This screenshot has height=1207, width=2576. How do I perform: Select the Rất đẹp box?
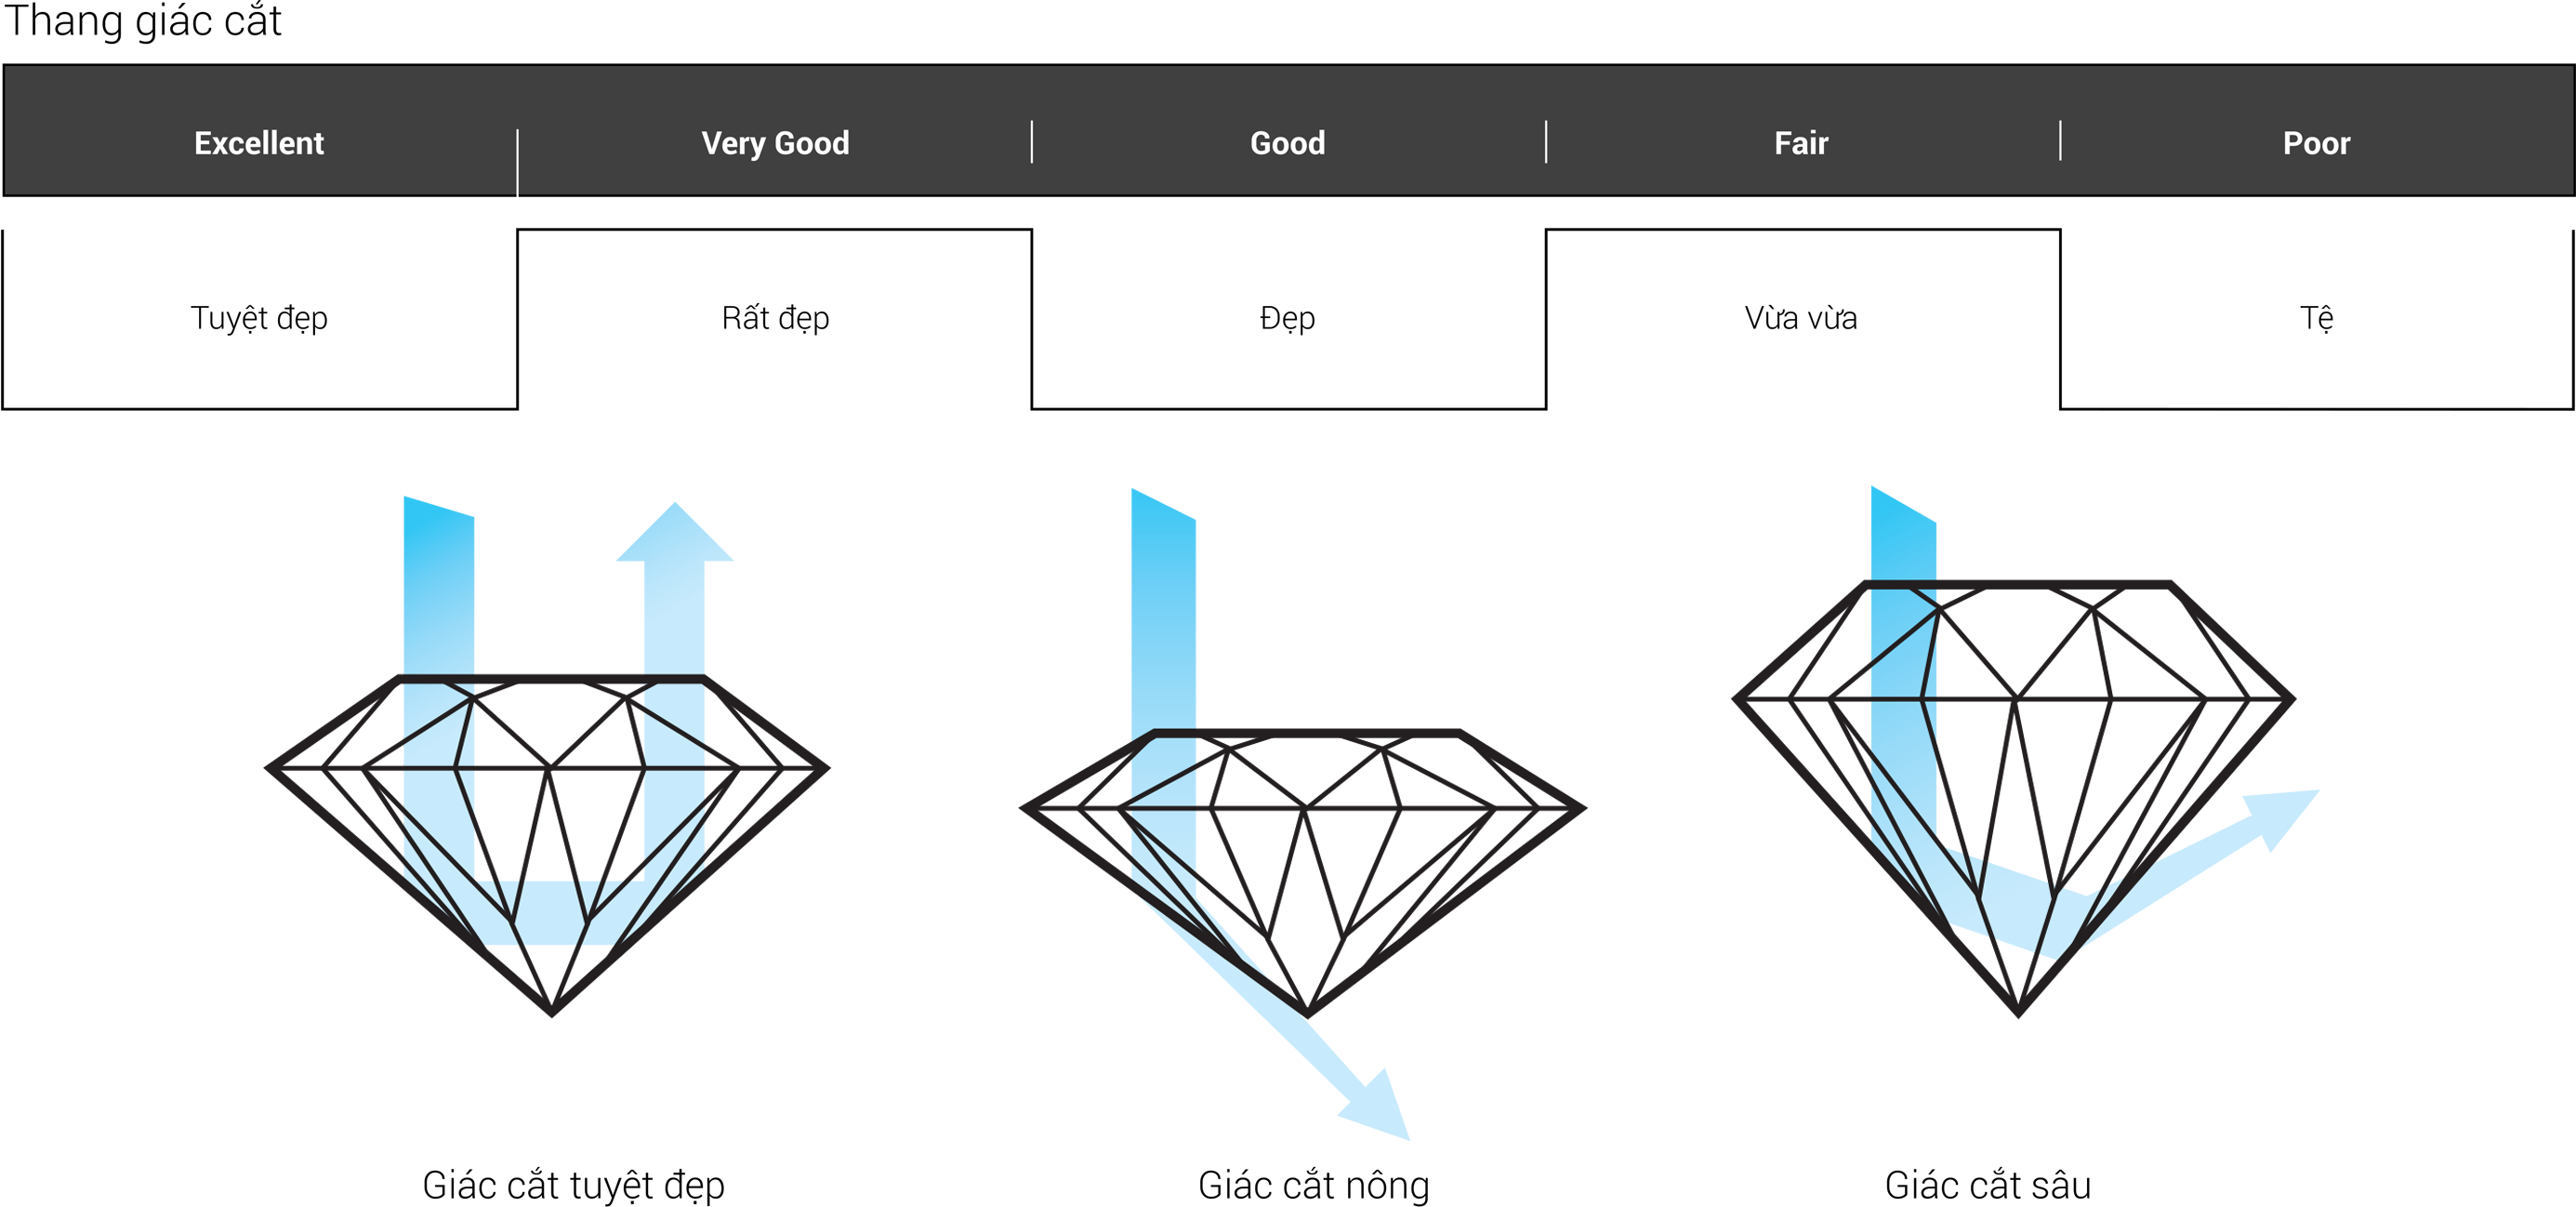tap(775, 319)
